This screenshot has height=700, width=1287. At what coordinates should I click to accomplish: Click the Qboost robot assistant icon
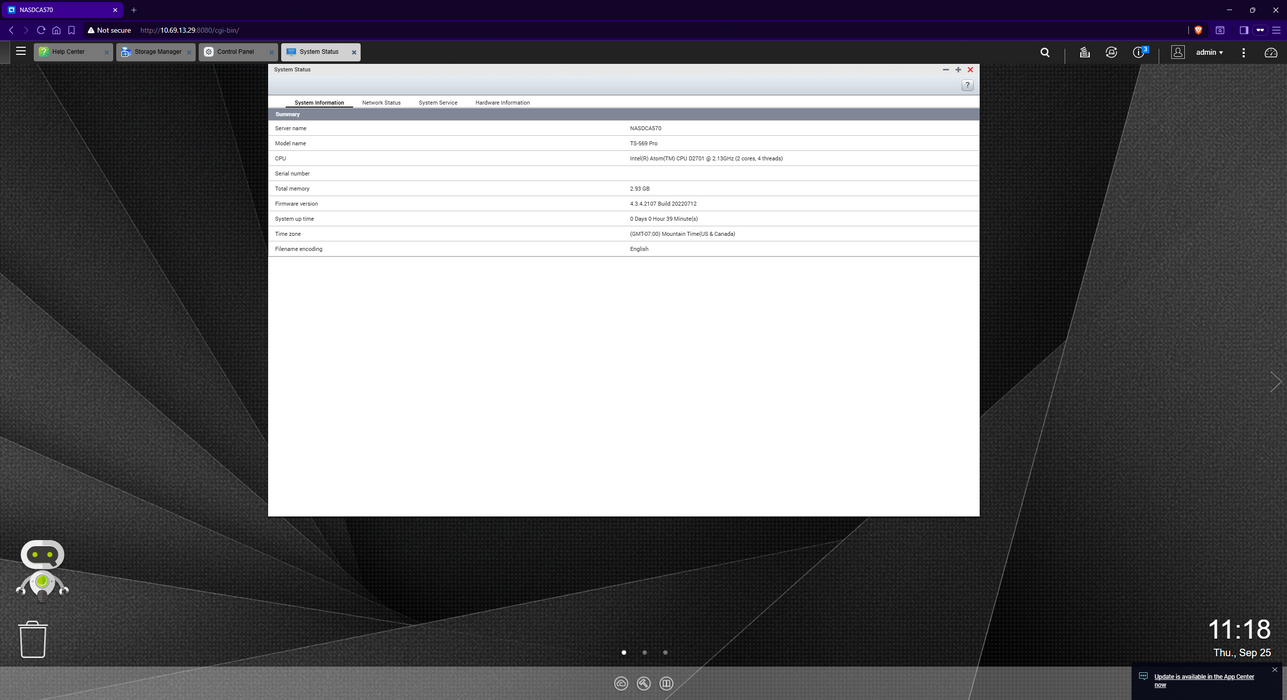(x=42, y=570)
